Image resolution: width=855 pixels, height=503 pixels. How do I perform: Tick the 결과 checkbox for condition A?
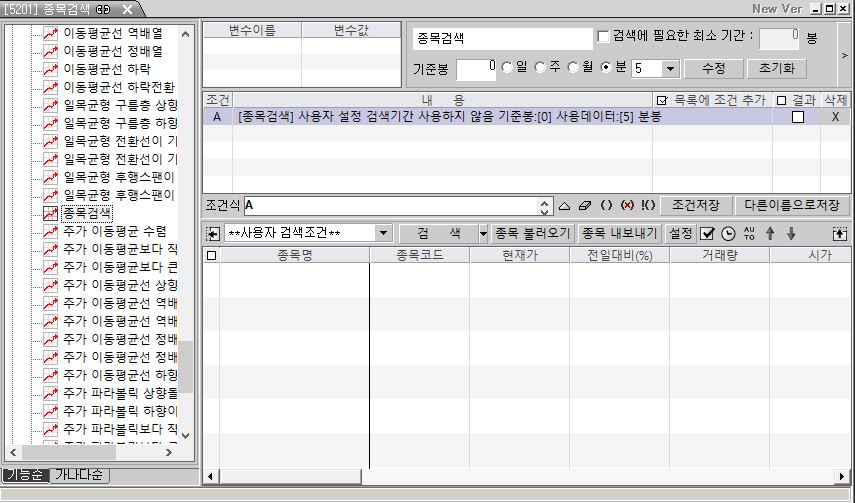[798, 117]
